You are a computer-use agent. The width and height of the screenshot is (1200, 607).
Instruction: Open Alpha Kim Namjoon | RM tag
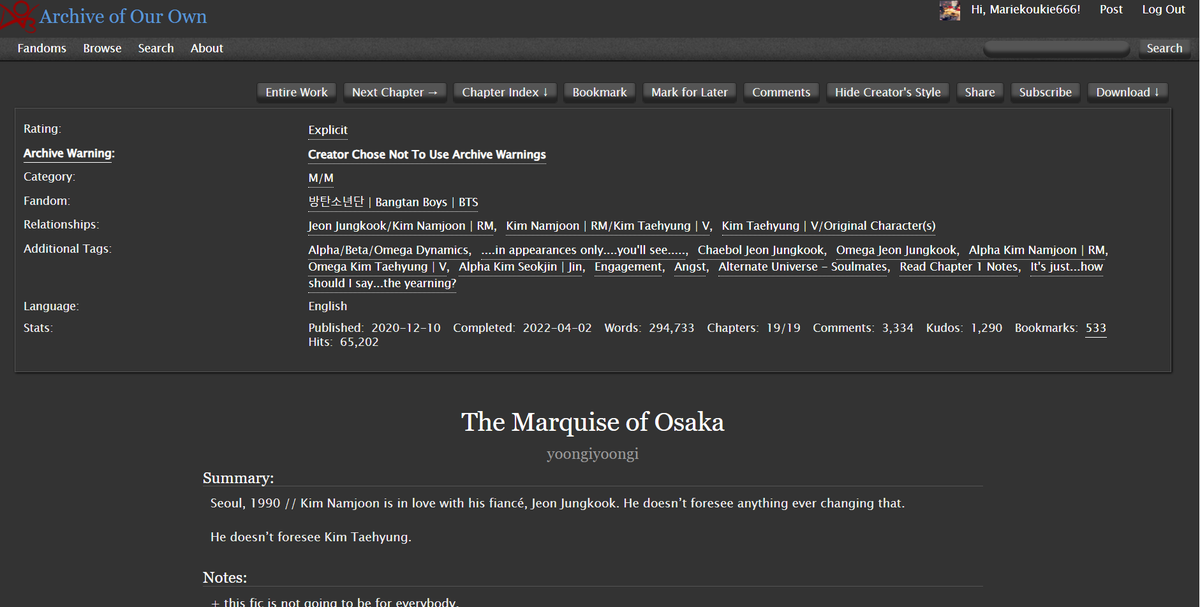click(x=1037, y=251)
